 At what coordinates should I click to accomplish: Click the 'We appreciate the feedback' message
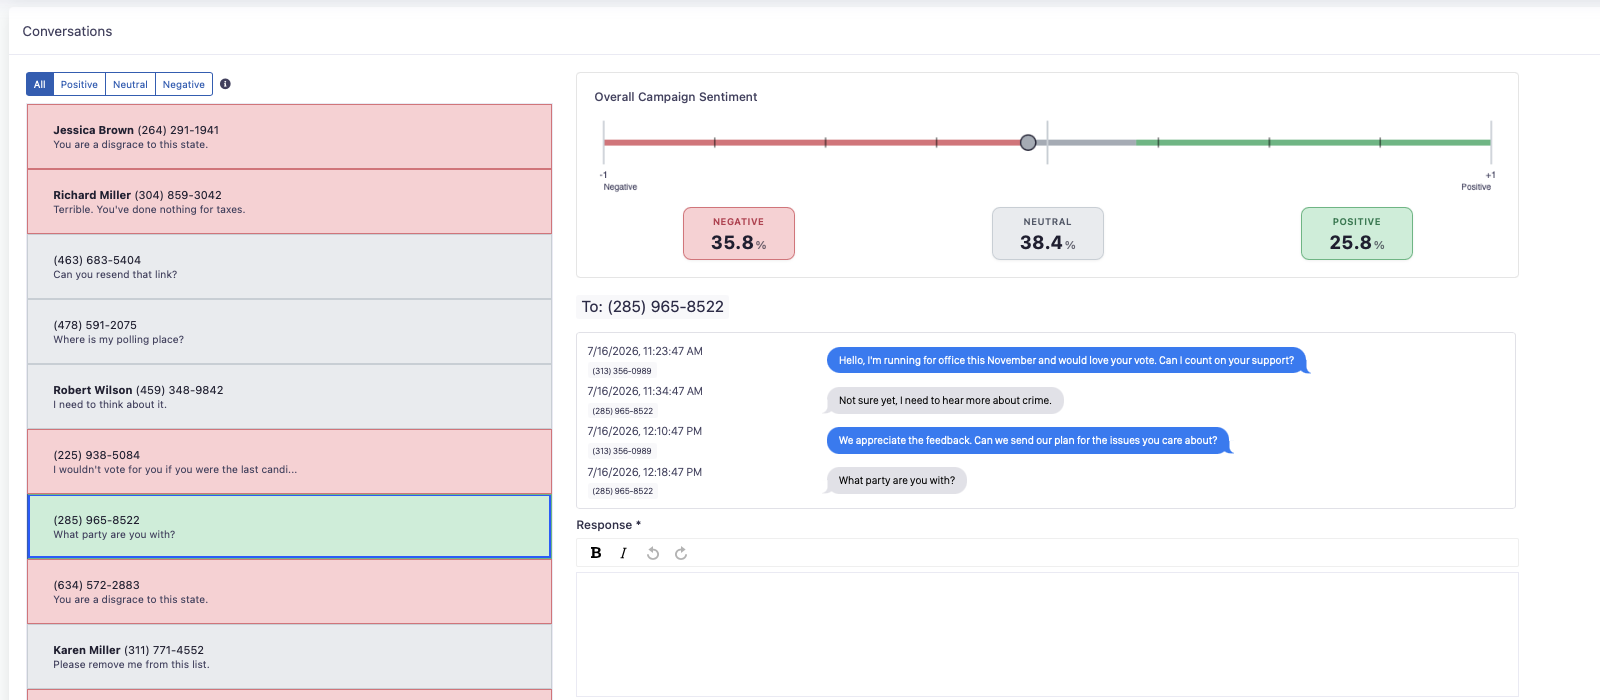click(1028, 440)
